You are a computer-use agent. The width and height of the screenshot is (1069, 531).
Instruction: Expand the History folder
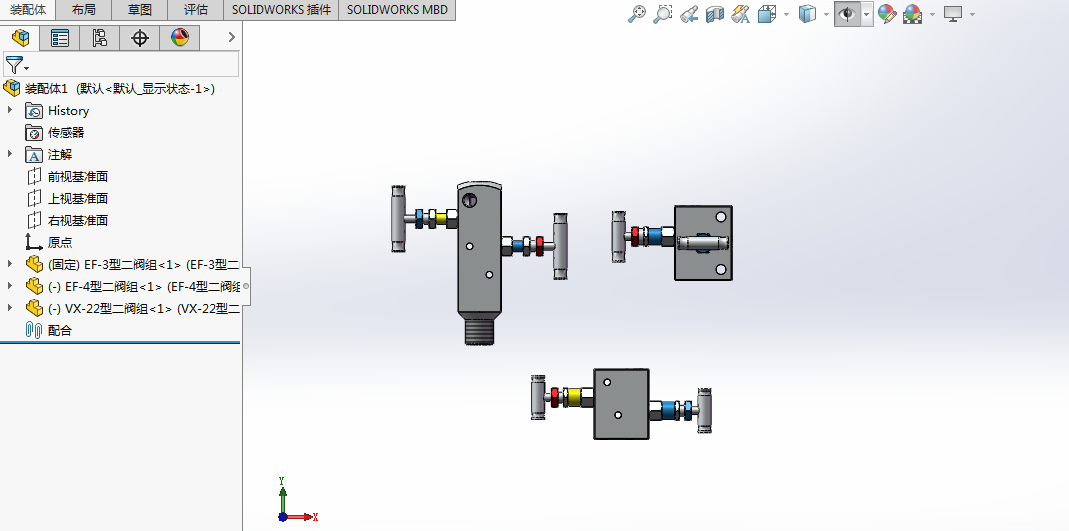(x=10, y=110)
